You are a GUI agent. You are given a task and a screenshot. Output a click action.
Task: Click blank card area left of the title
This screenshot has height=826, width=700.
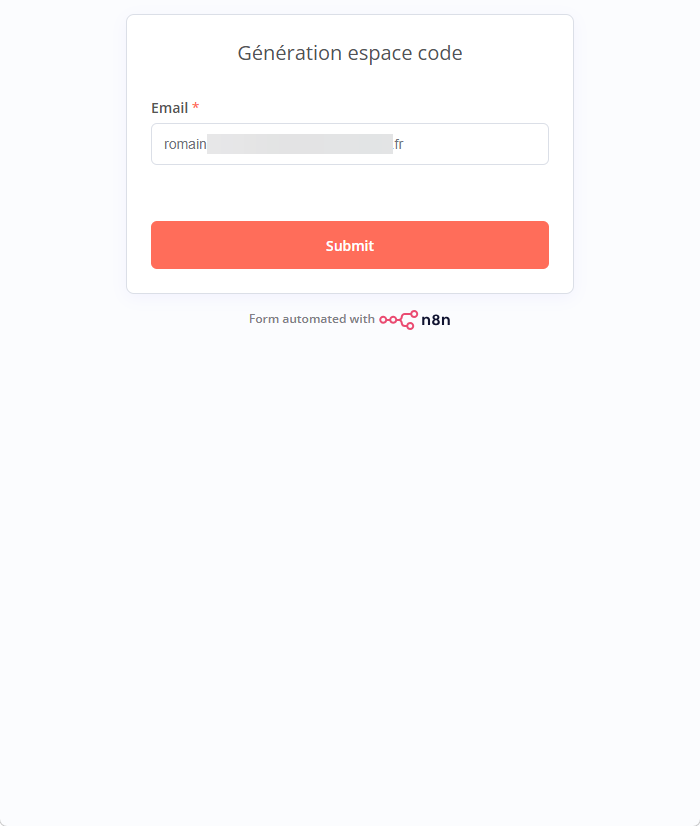(x=180, y=53)
